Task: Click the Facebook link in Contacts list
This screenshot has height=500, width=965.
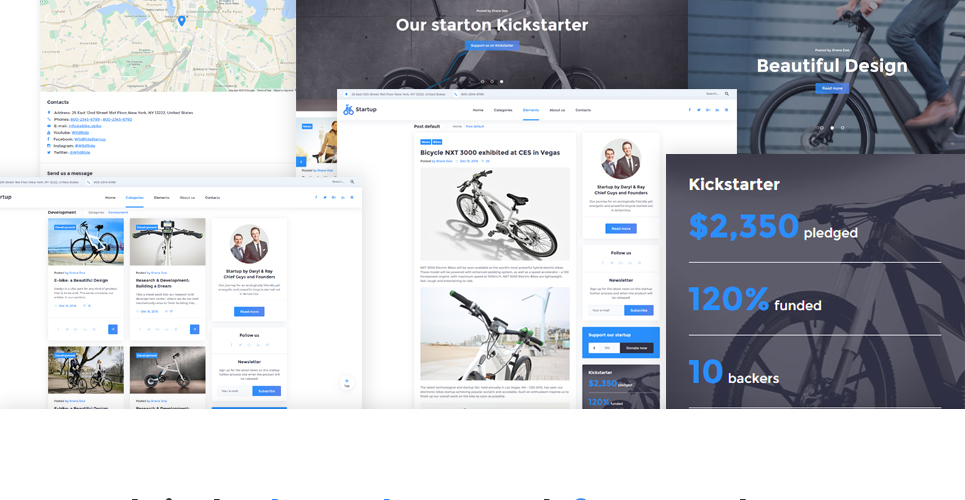Action: click(x=90, y=139)
